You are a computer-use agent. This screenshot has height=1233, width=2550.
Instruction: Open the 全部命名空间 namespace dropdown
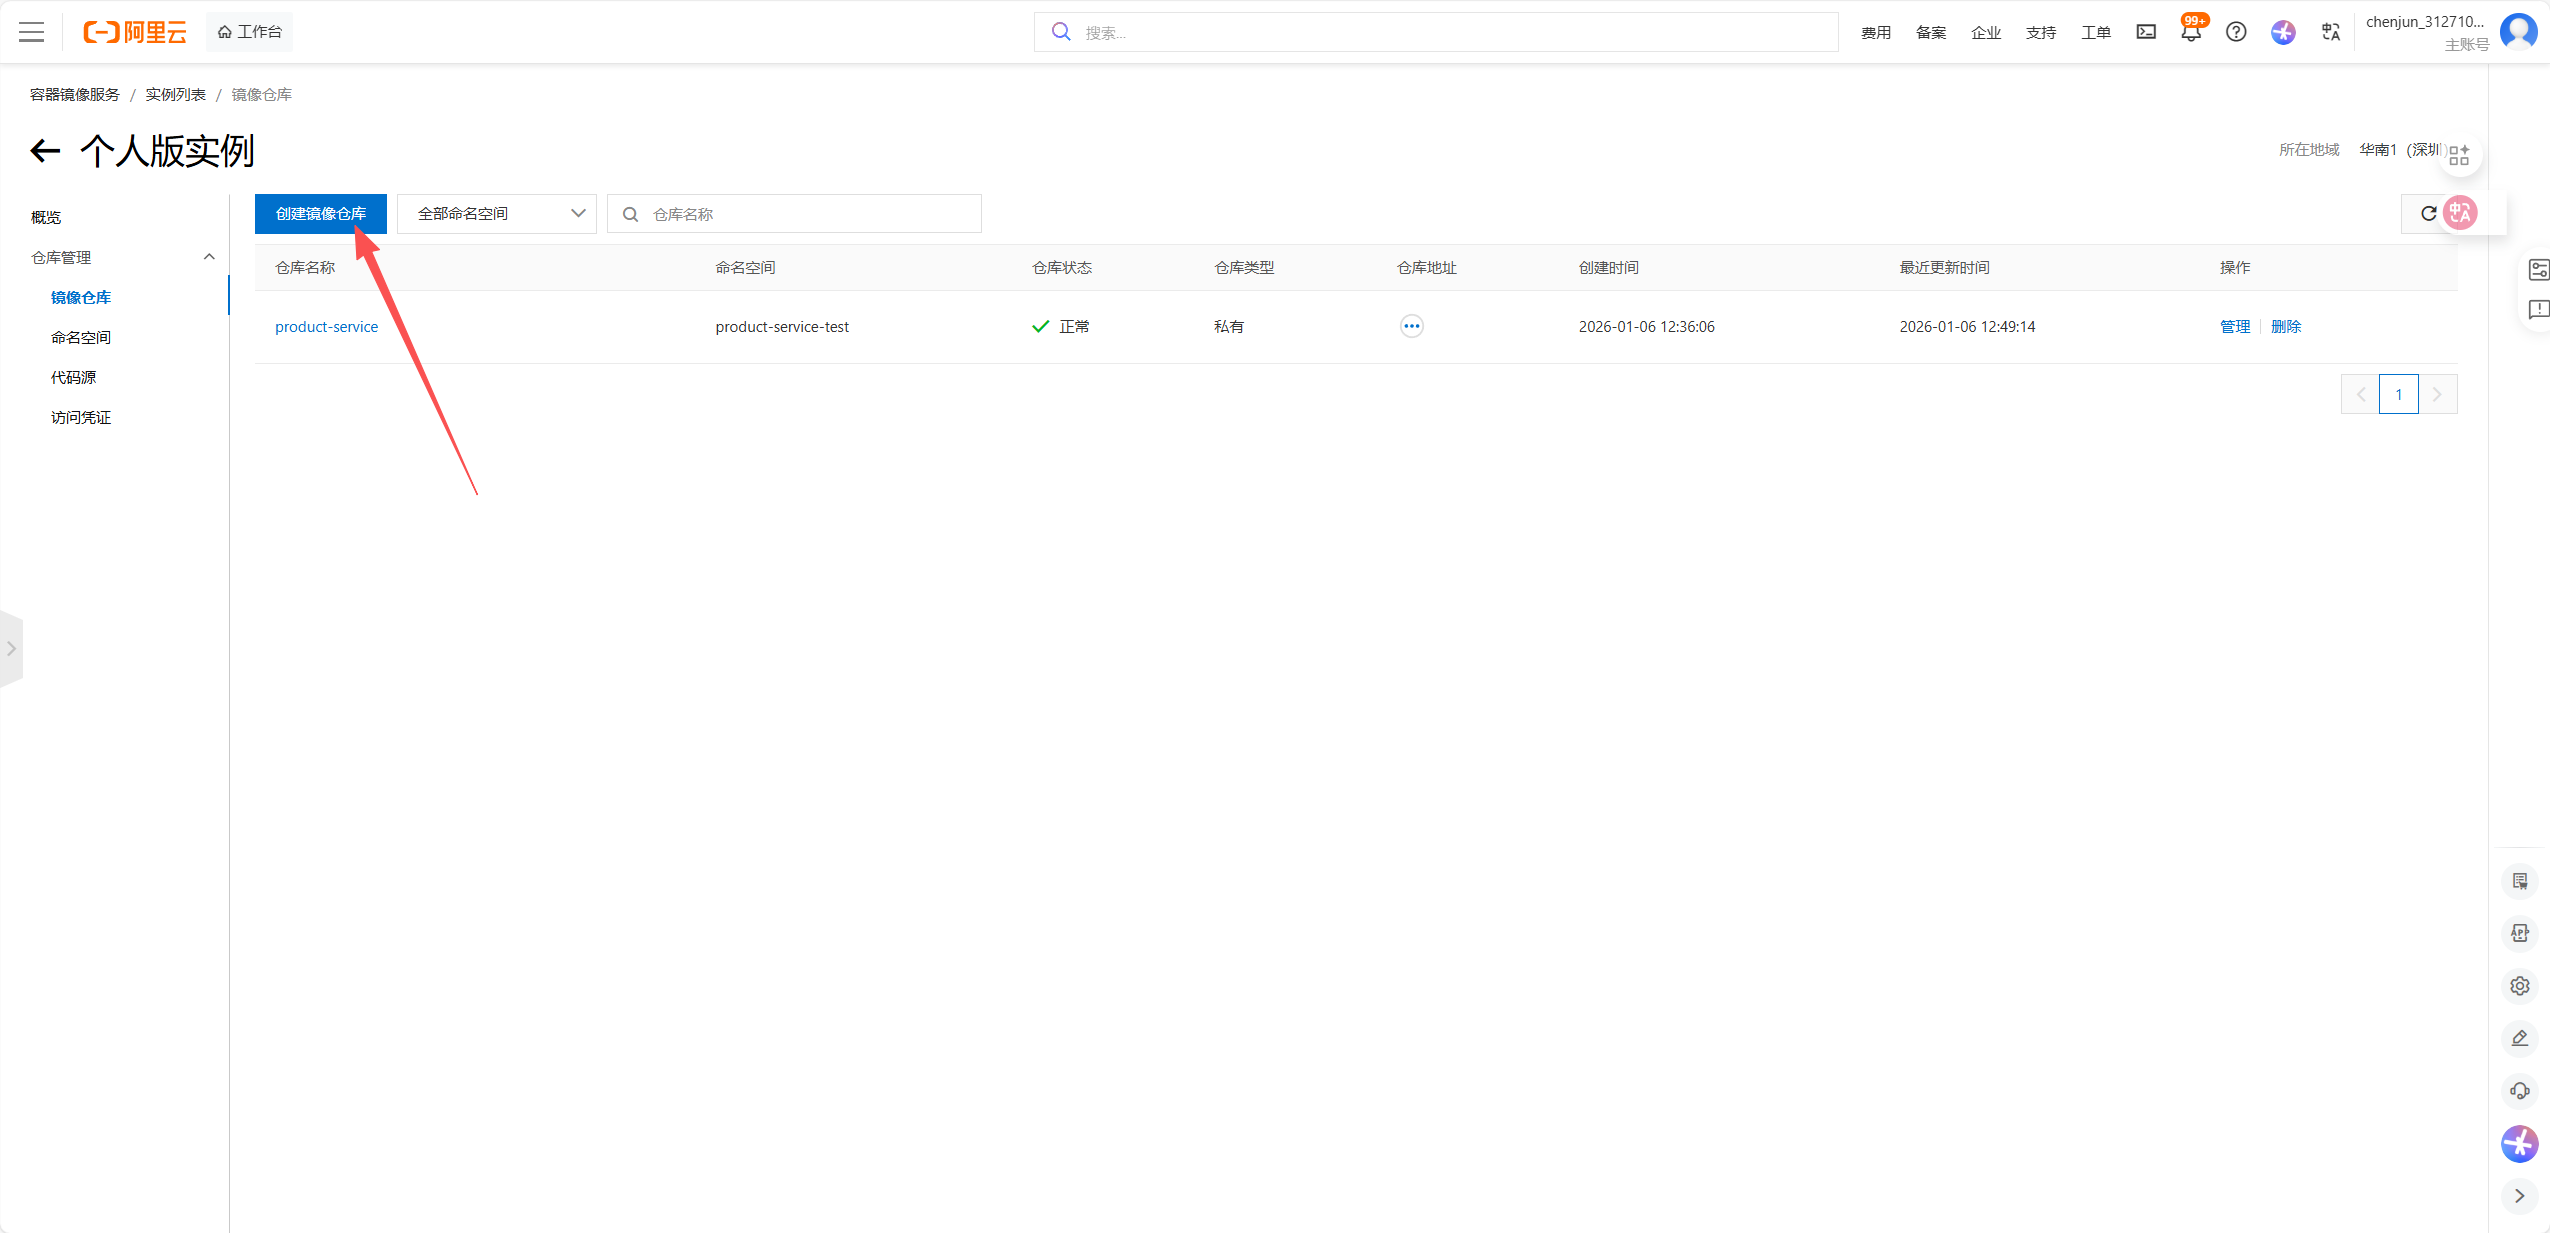click(496, 214)
